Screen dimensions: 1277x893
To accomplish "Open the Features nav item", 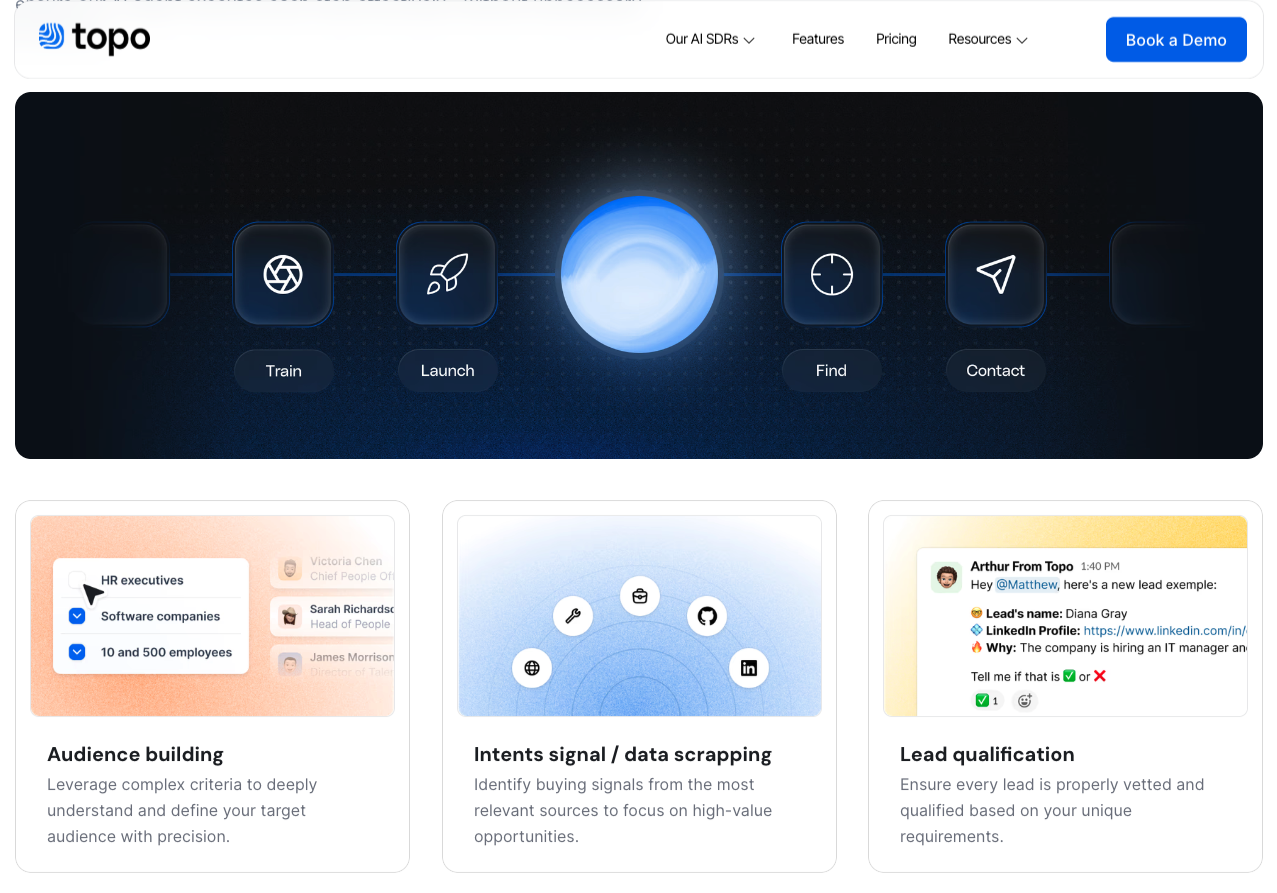I will pyautogui.click(x=818, y=40).
